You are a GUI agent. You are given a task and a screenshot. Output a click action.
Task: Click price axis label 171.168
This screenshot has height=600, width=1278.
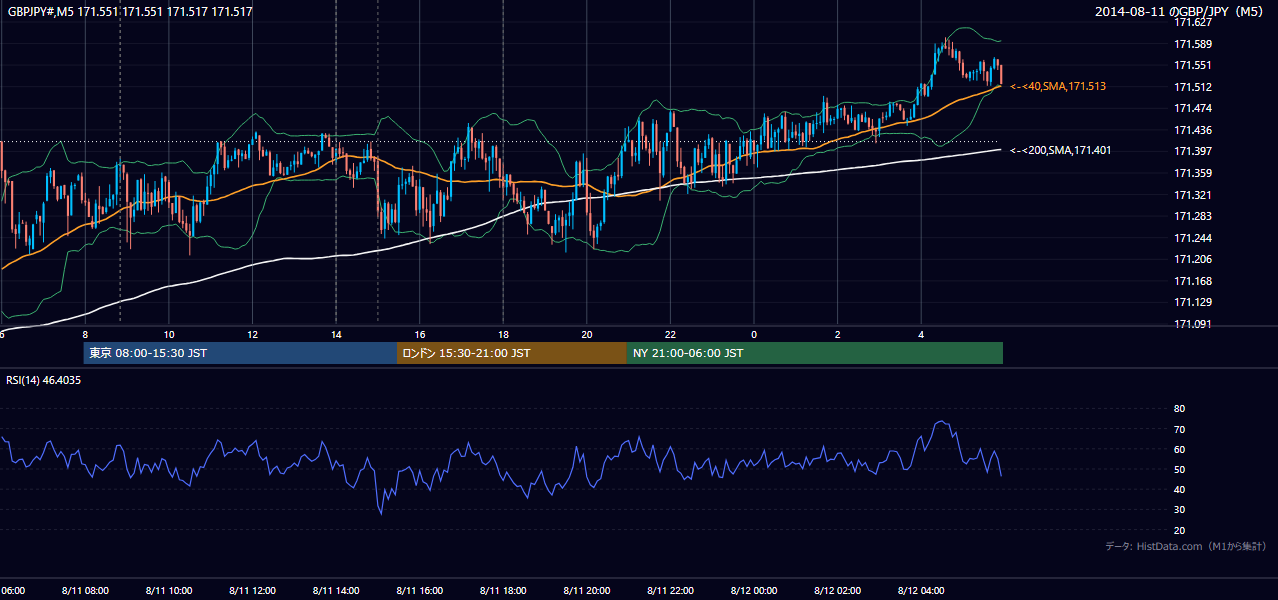[1192, 281]
